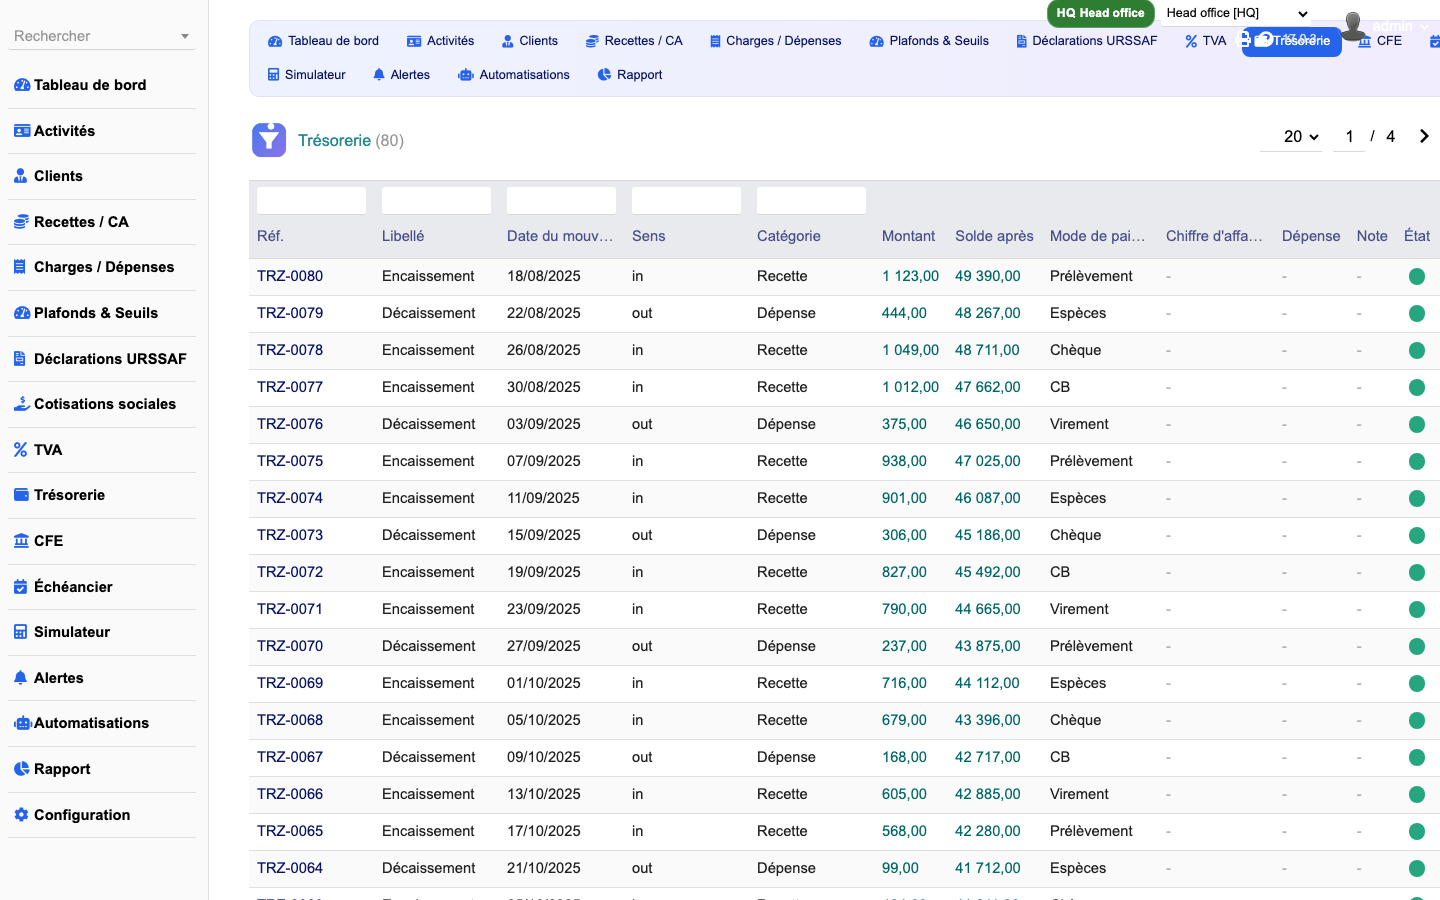Click the Plafonds & Seuils gauge icon in sidebar
The image size is (1440, 900).
click(x=22, y=313)
